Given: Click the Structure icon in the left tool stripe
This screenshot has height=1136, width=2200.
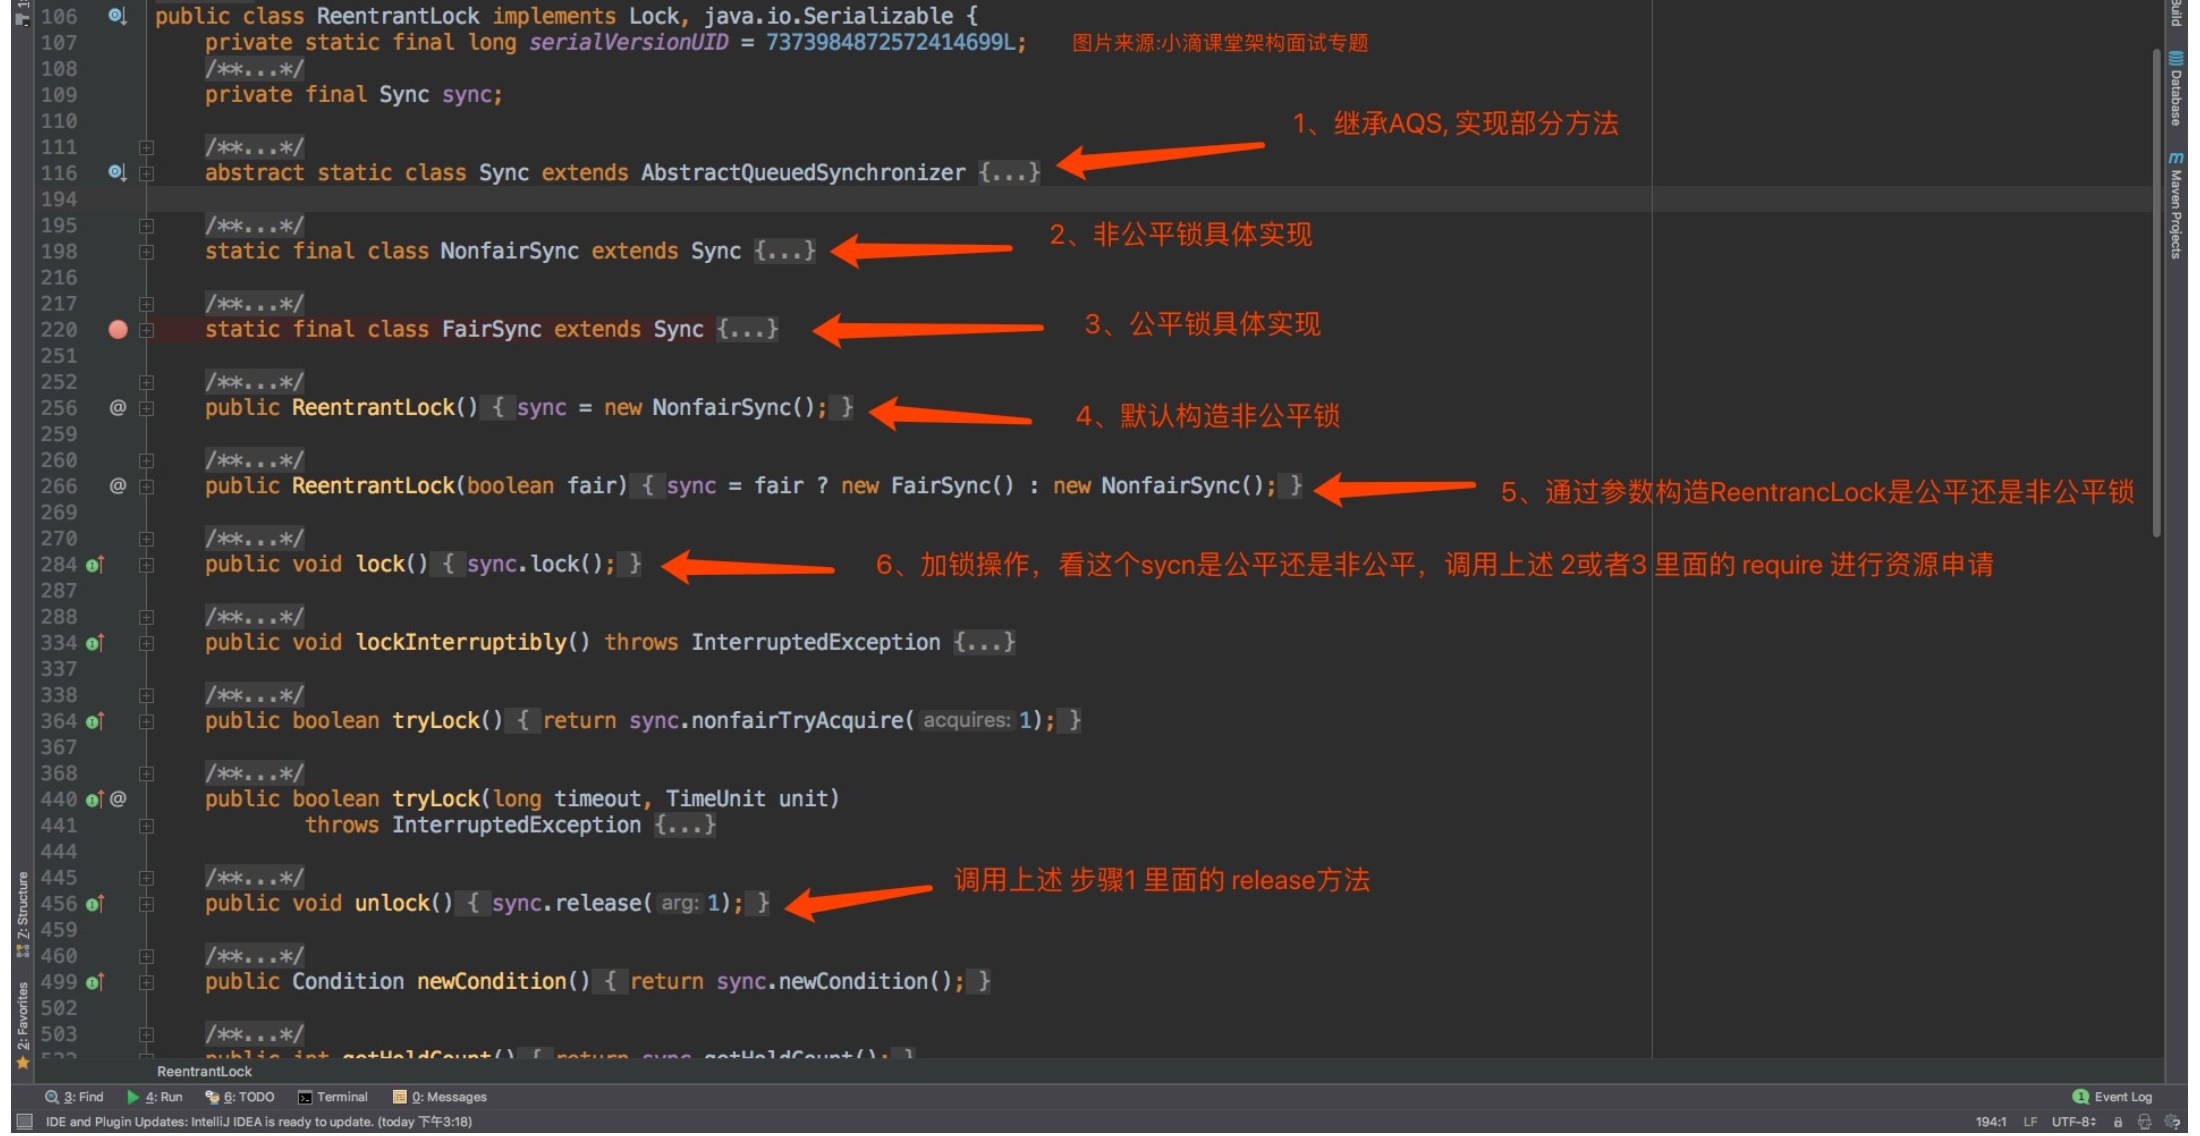Looking at the screenshot, I should click(x=23, y=950).
